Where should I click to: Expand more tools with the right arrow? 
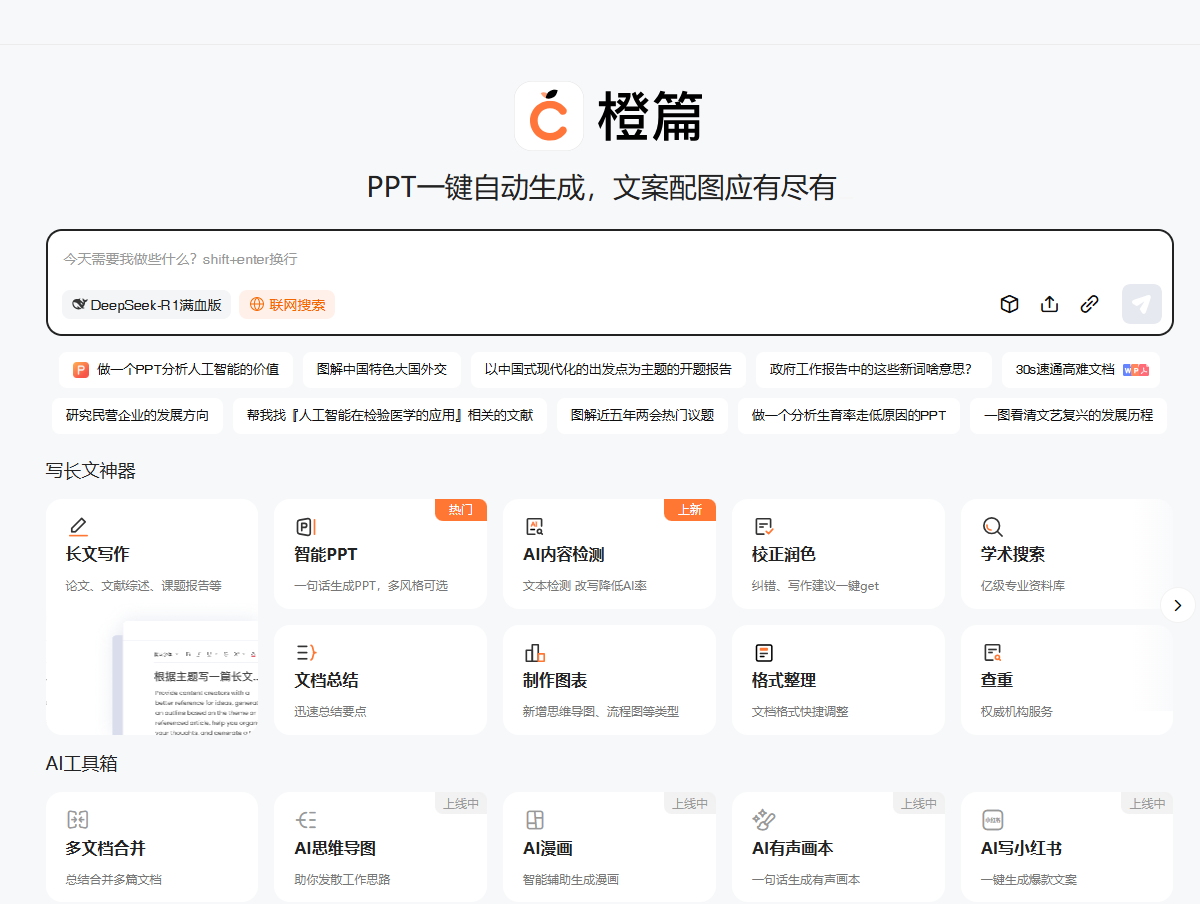(1177, 605)
